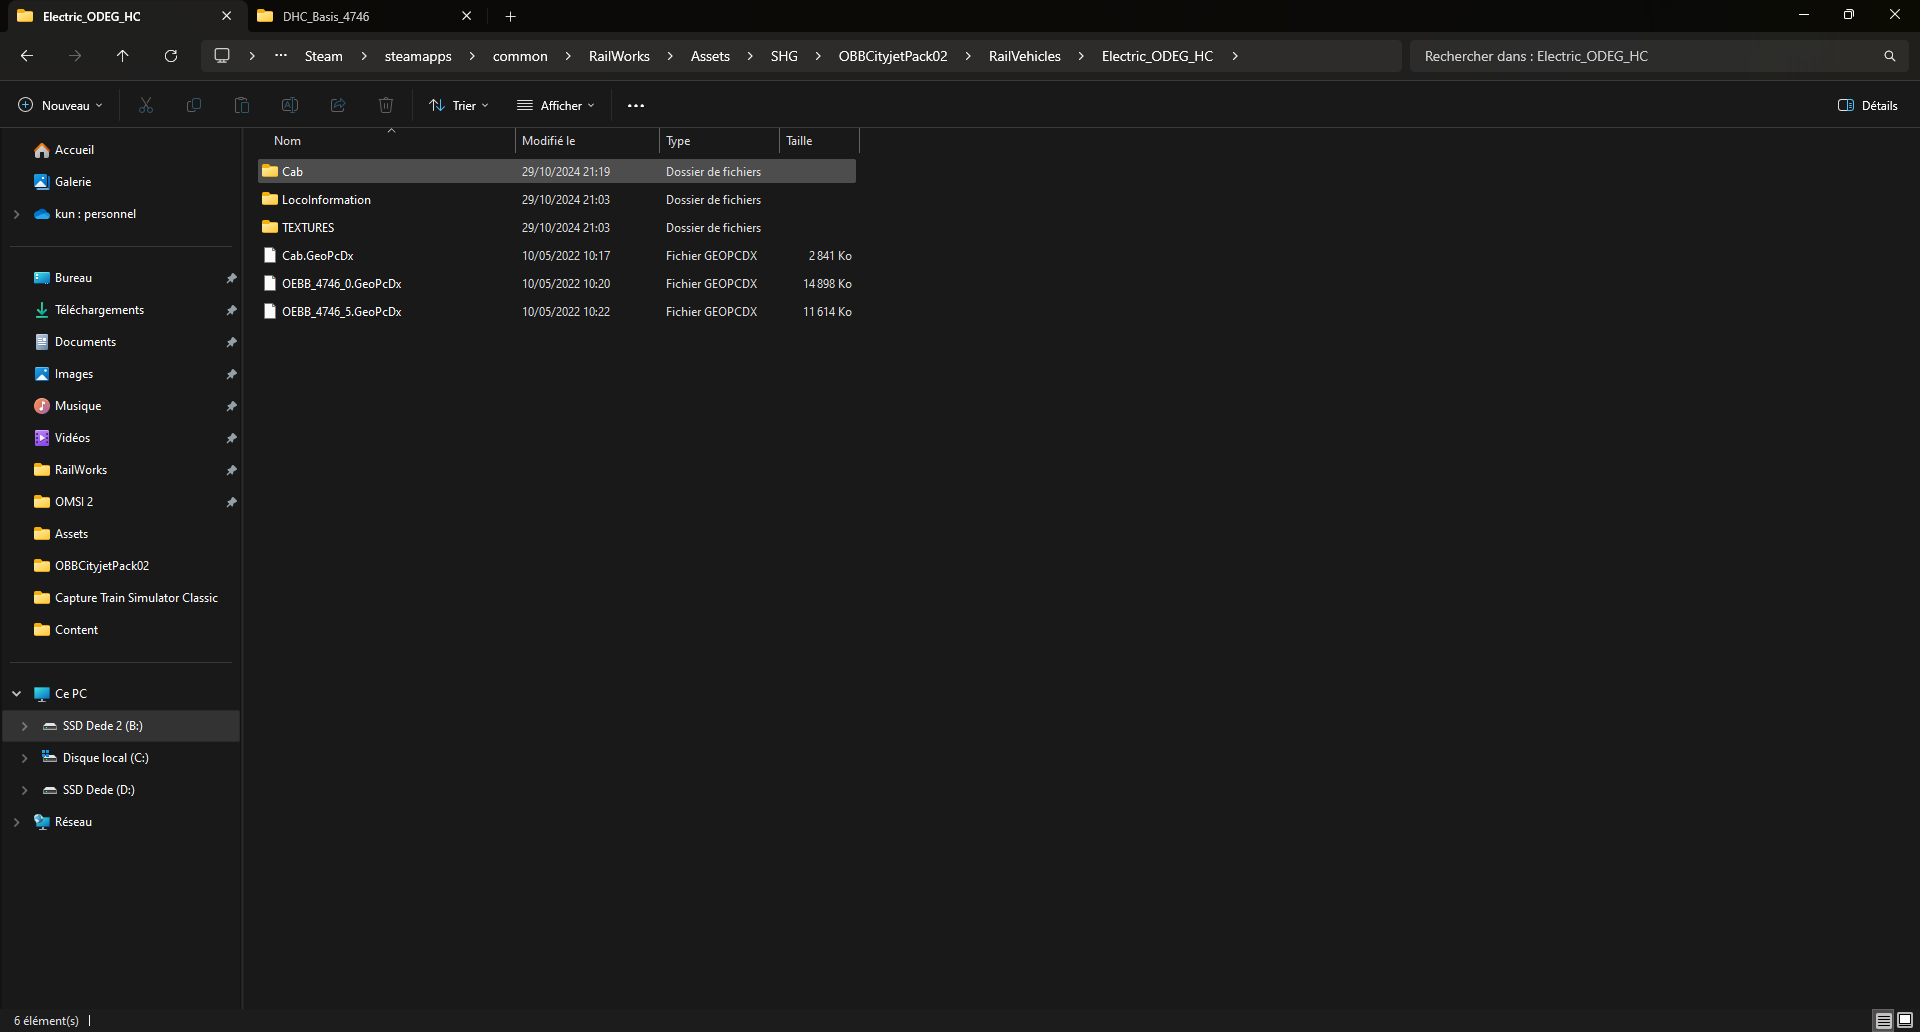Screen dimensions: 1920x1032
Task: Click the PC monitor icon in address bar
Action: 222,56
